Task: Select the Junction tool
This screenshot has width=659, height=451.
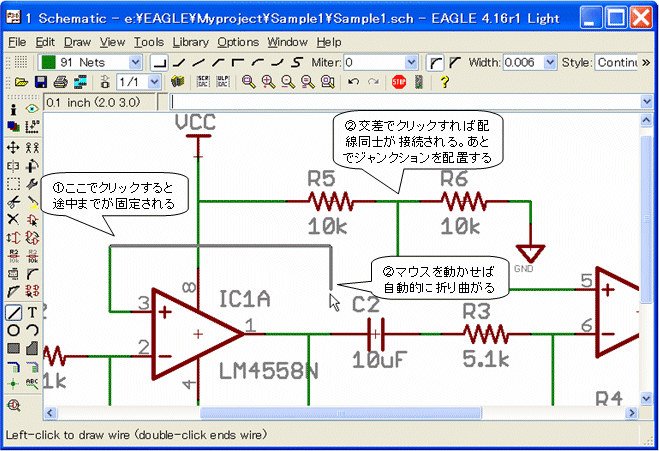Action: [13, 383]
